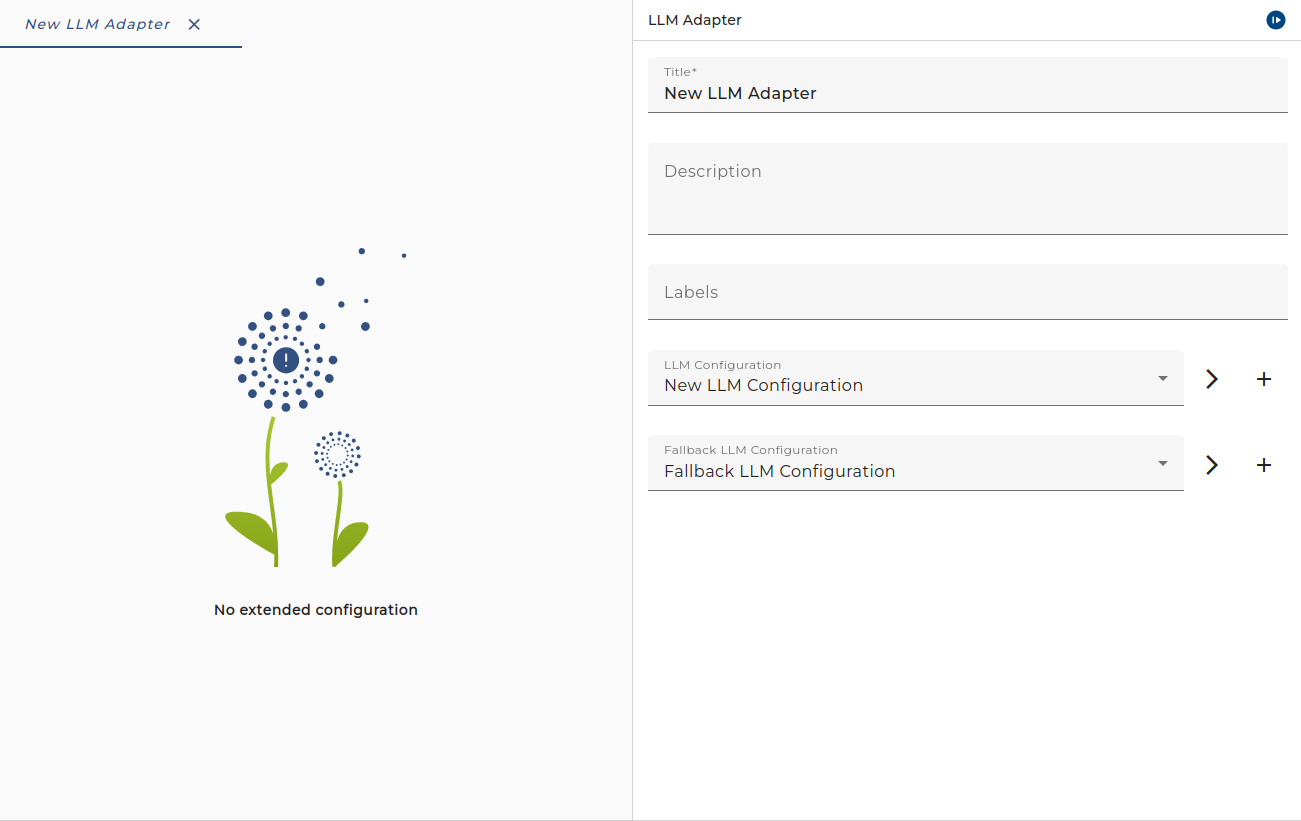Screen dimensions: 1301x821
Task: Open the selected LLM Configuration via its chevron
Action: (1212, 379)
